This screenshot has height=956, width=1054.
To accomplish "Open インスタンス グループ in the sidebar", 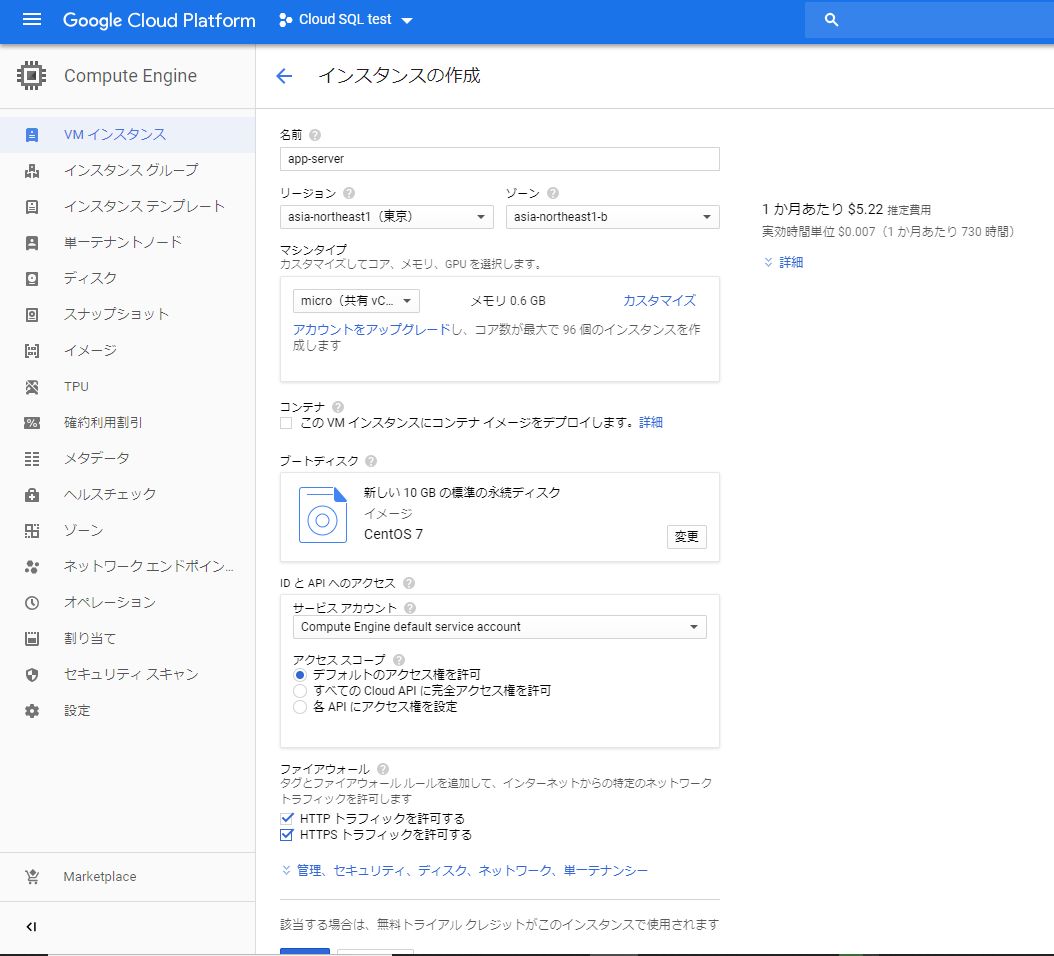I will click(x=130, y=170).
